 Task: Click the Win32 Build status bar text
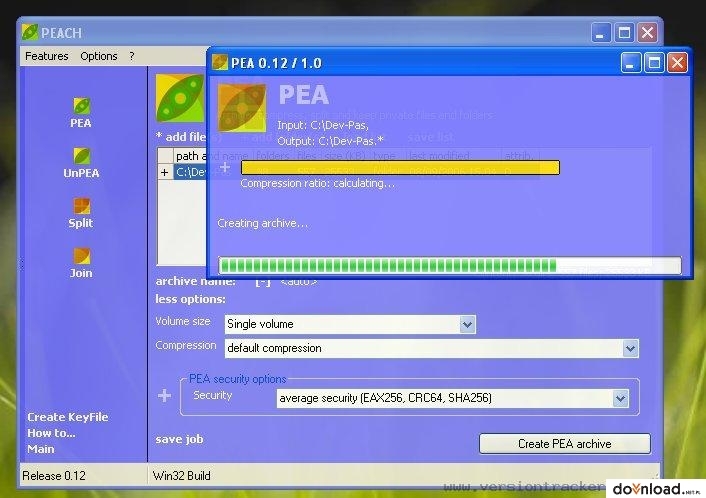point(181,475)
